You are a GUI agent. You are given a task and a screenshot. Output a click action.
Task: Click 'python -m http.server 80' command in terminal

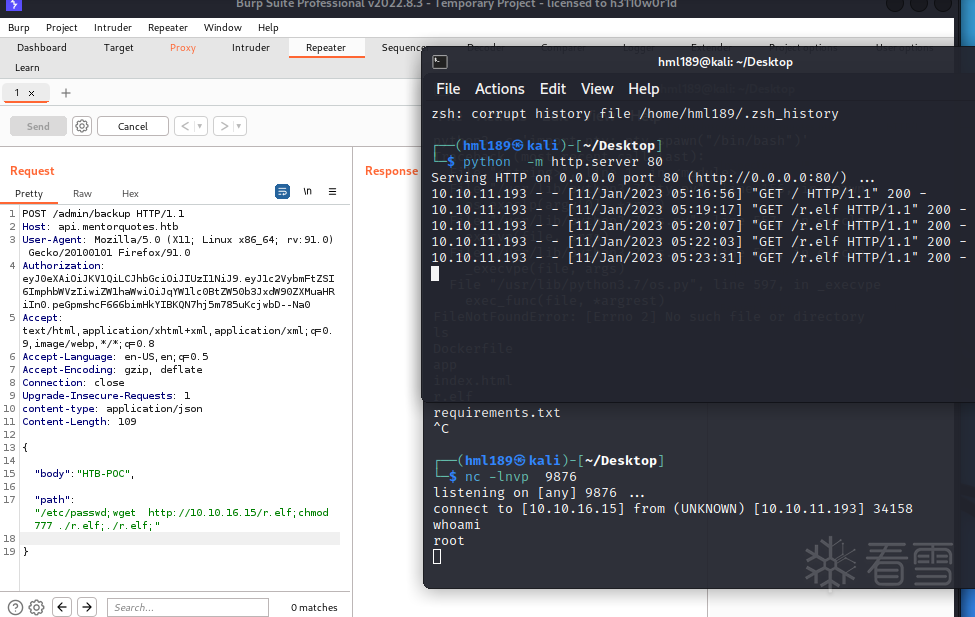pyautogui.click(x=562, y=162)
